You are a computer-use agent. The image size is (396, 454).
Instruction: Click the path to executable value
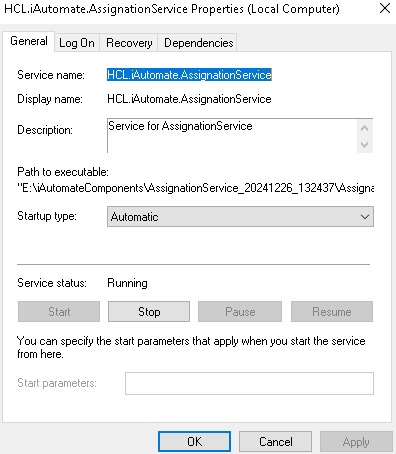(196, 188)
